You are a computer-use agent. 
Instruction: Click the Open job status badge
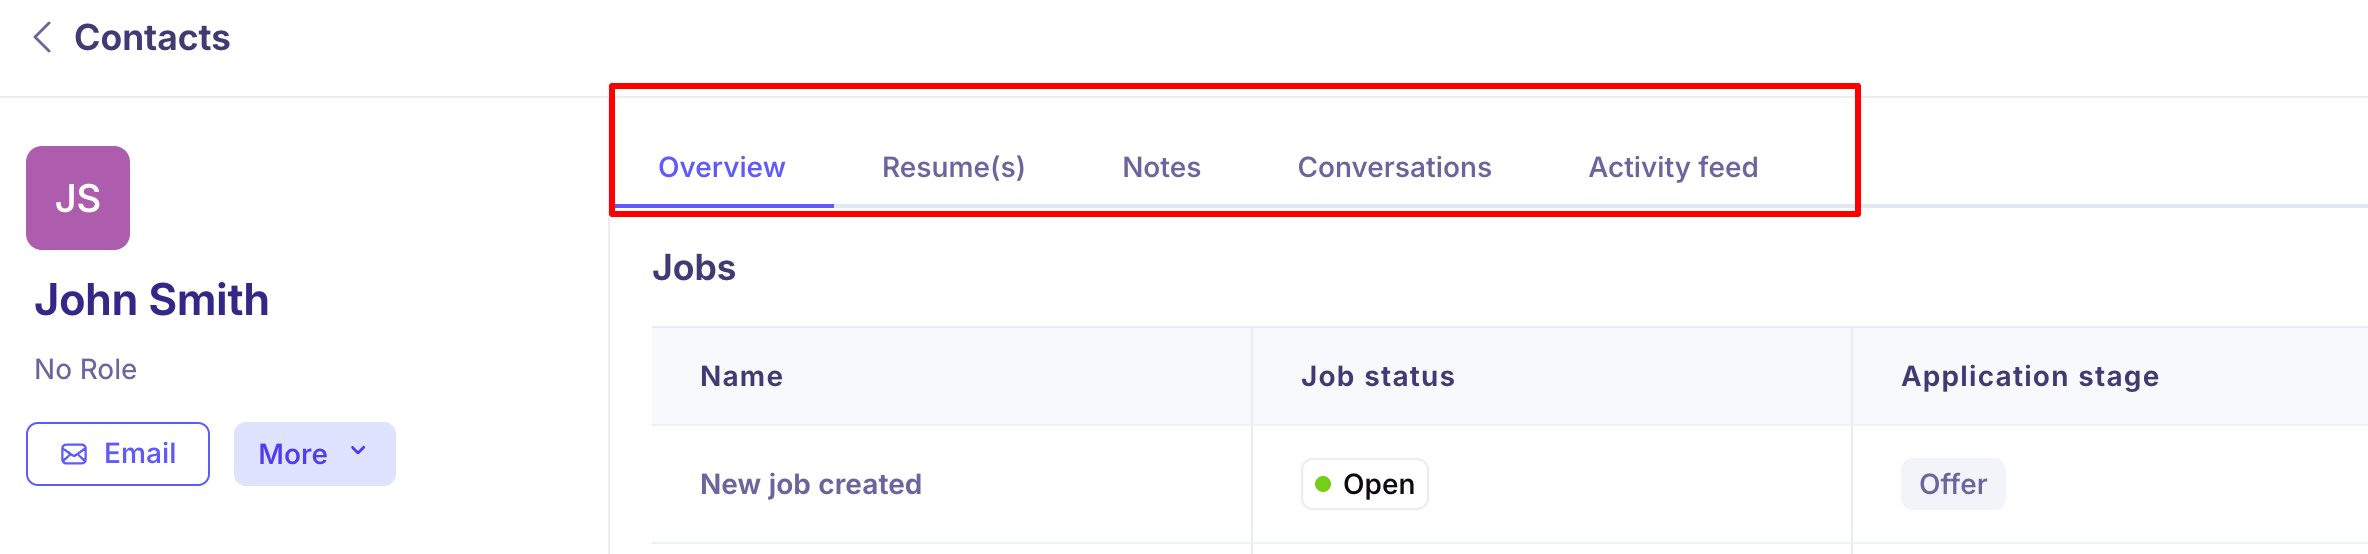click(1365, 484)
